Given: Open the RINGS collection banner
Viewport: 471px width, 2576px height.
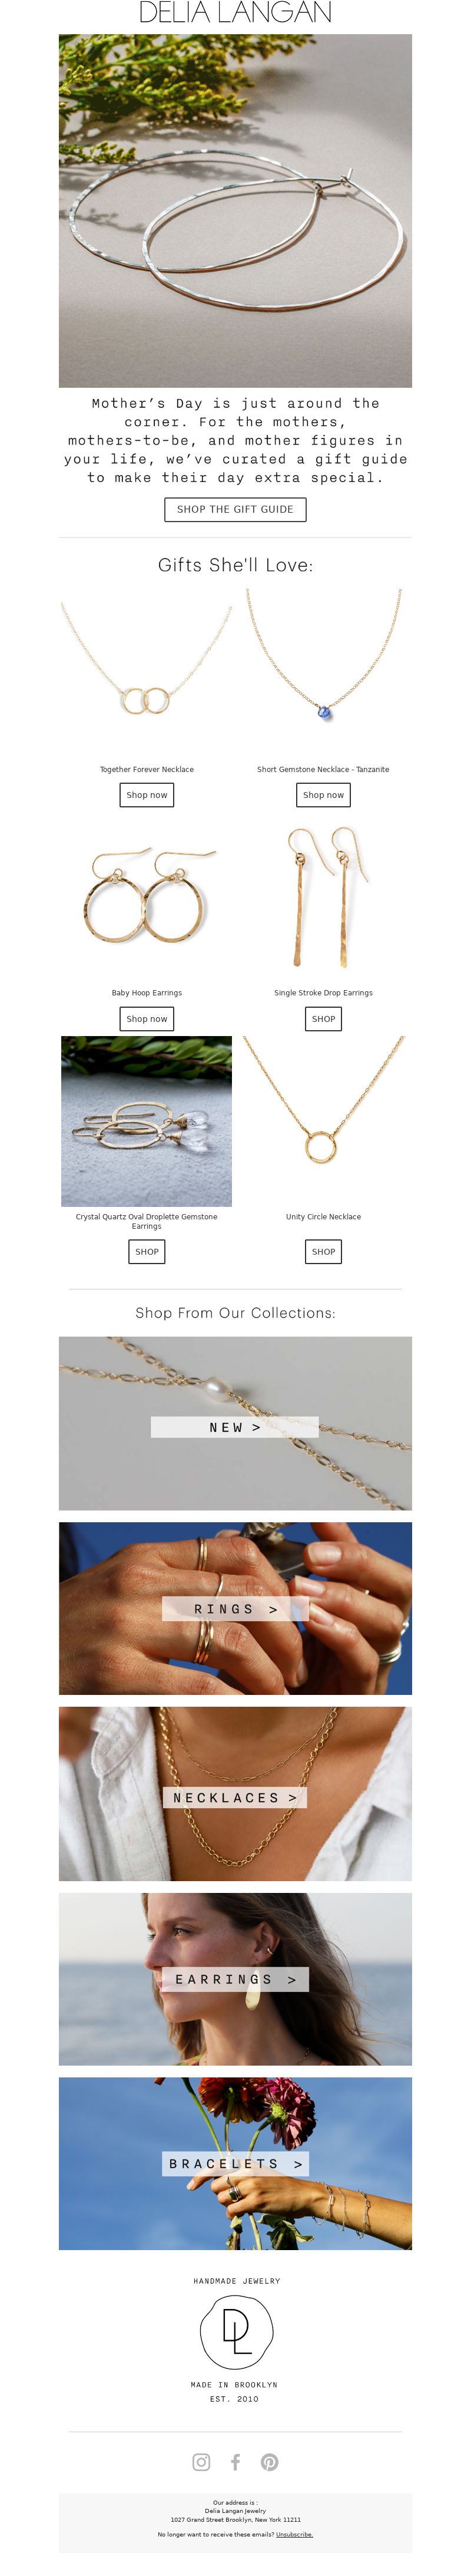Looking at the screenshot, I should [x=235, y=1608].
